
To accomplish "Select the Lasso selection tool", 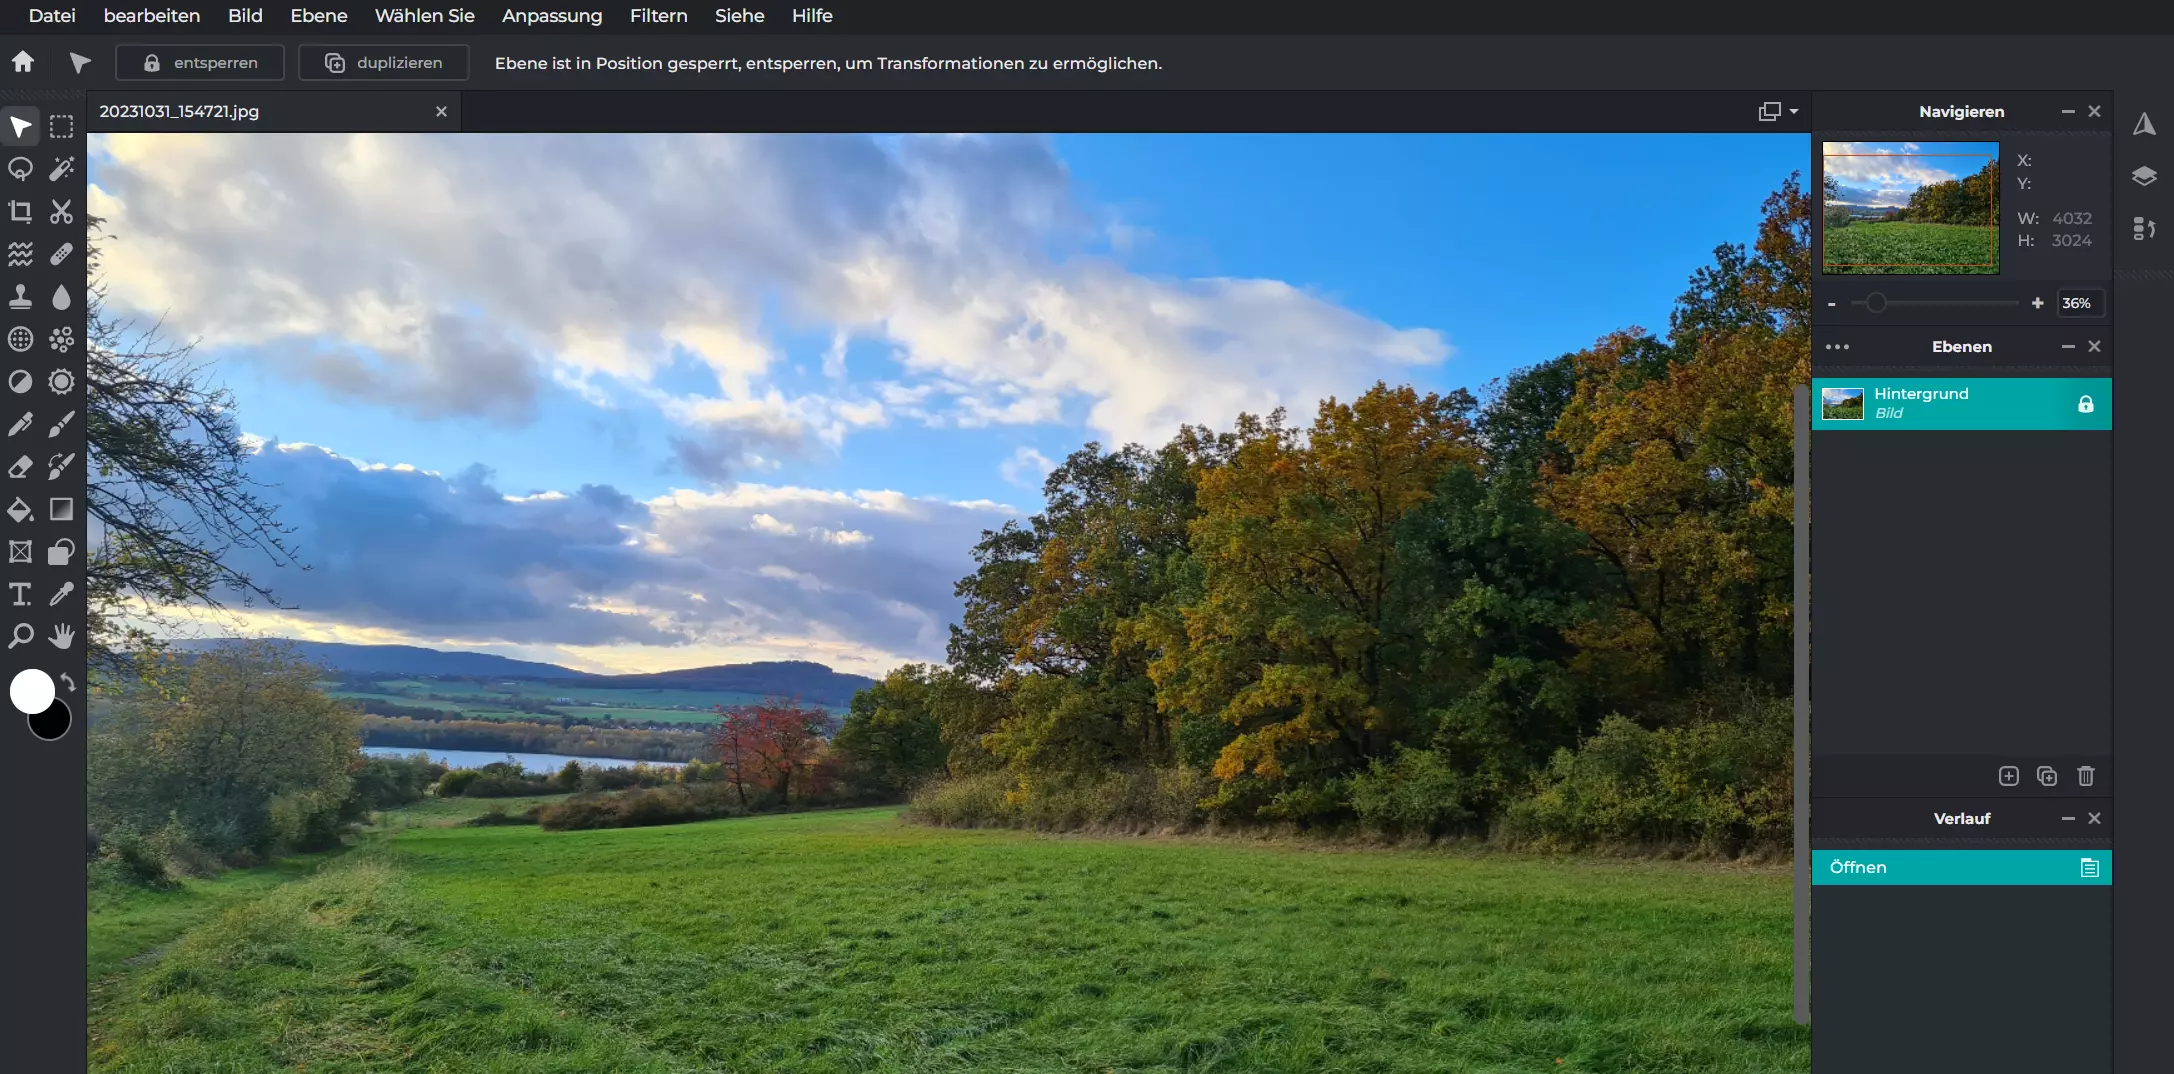I will click(x=20, y=169).
